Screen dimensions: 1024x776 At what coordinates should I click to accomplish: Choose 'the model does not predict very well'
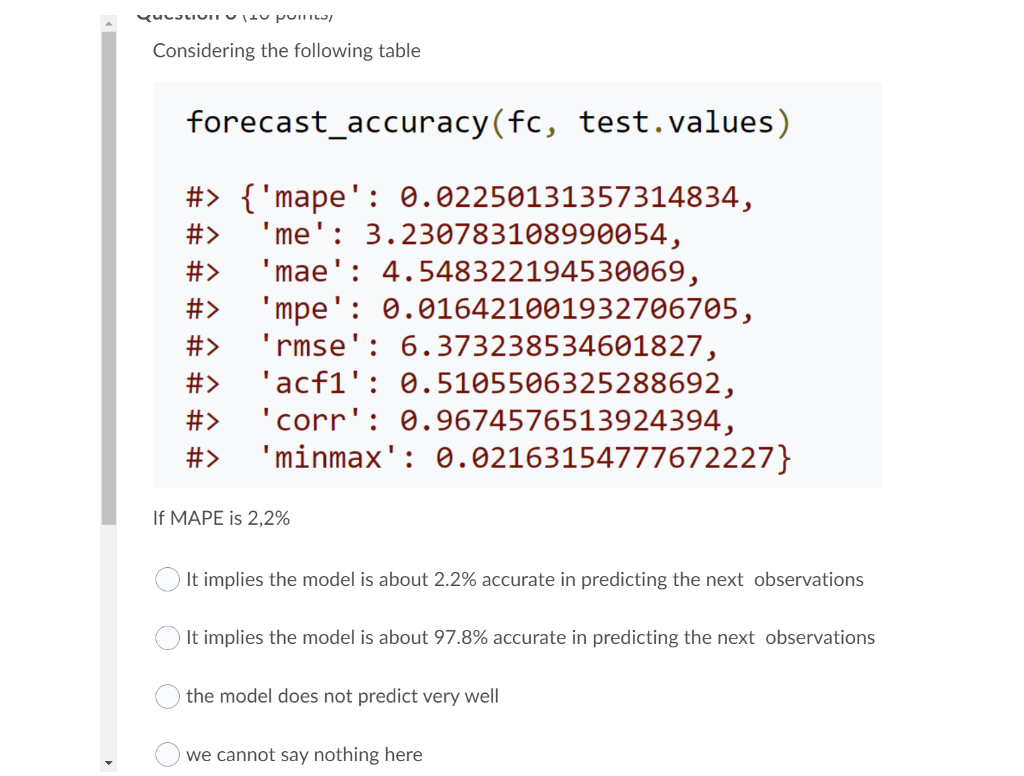click(x=167, y=696)
